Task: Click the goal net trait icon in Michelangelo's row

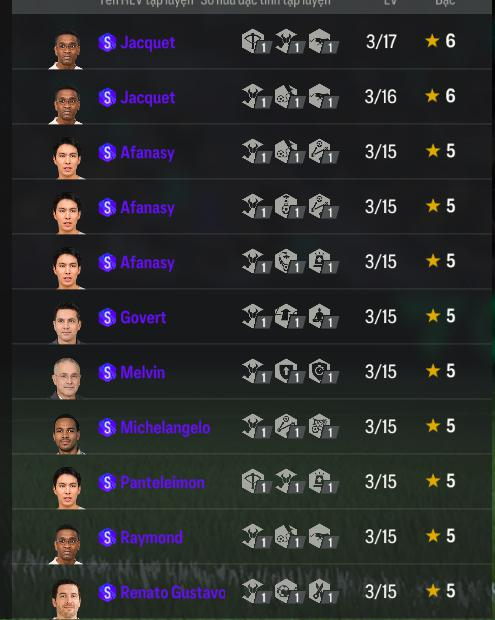Action: click(323, 426)
